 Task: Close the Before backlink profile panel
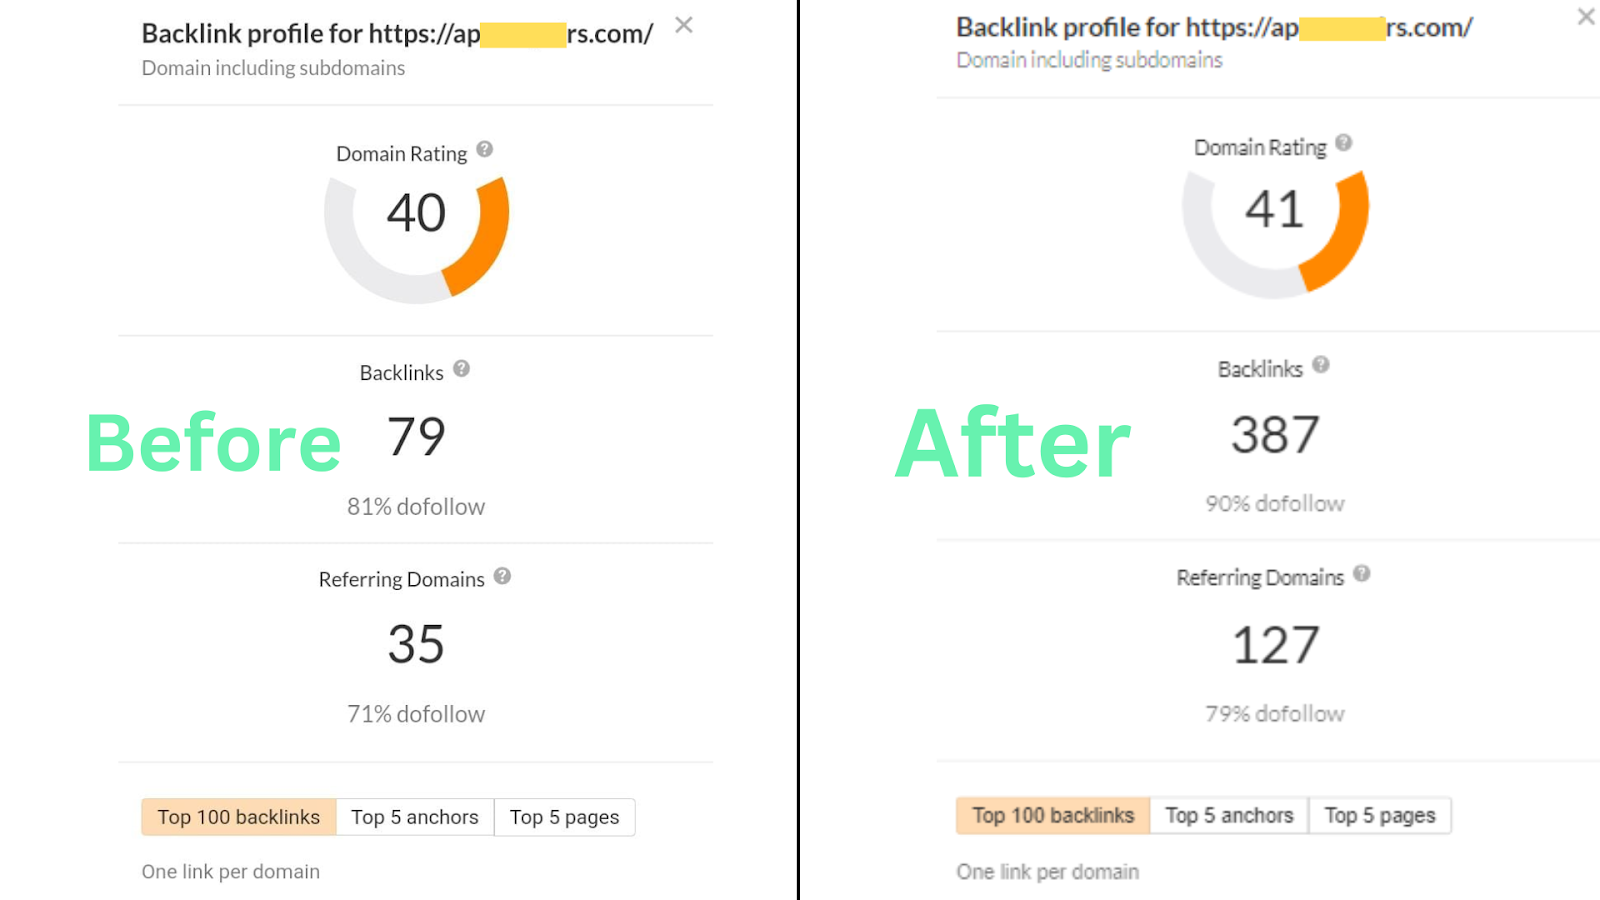pyautogui.click(x=683, y=25)
